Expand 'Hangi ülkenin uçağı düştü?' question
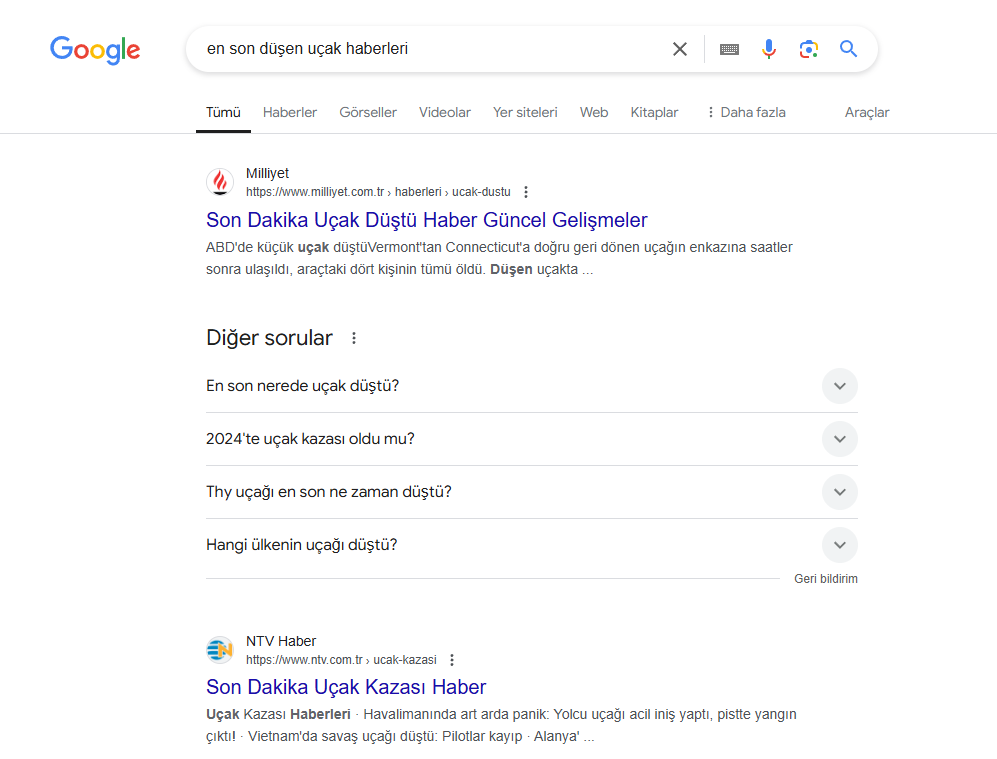997x759 pixels. (x=532, y=545)
